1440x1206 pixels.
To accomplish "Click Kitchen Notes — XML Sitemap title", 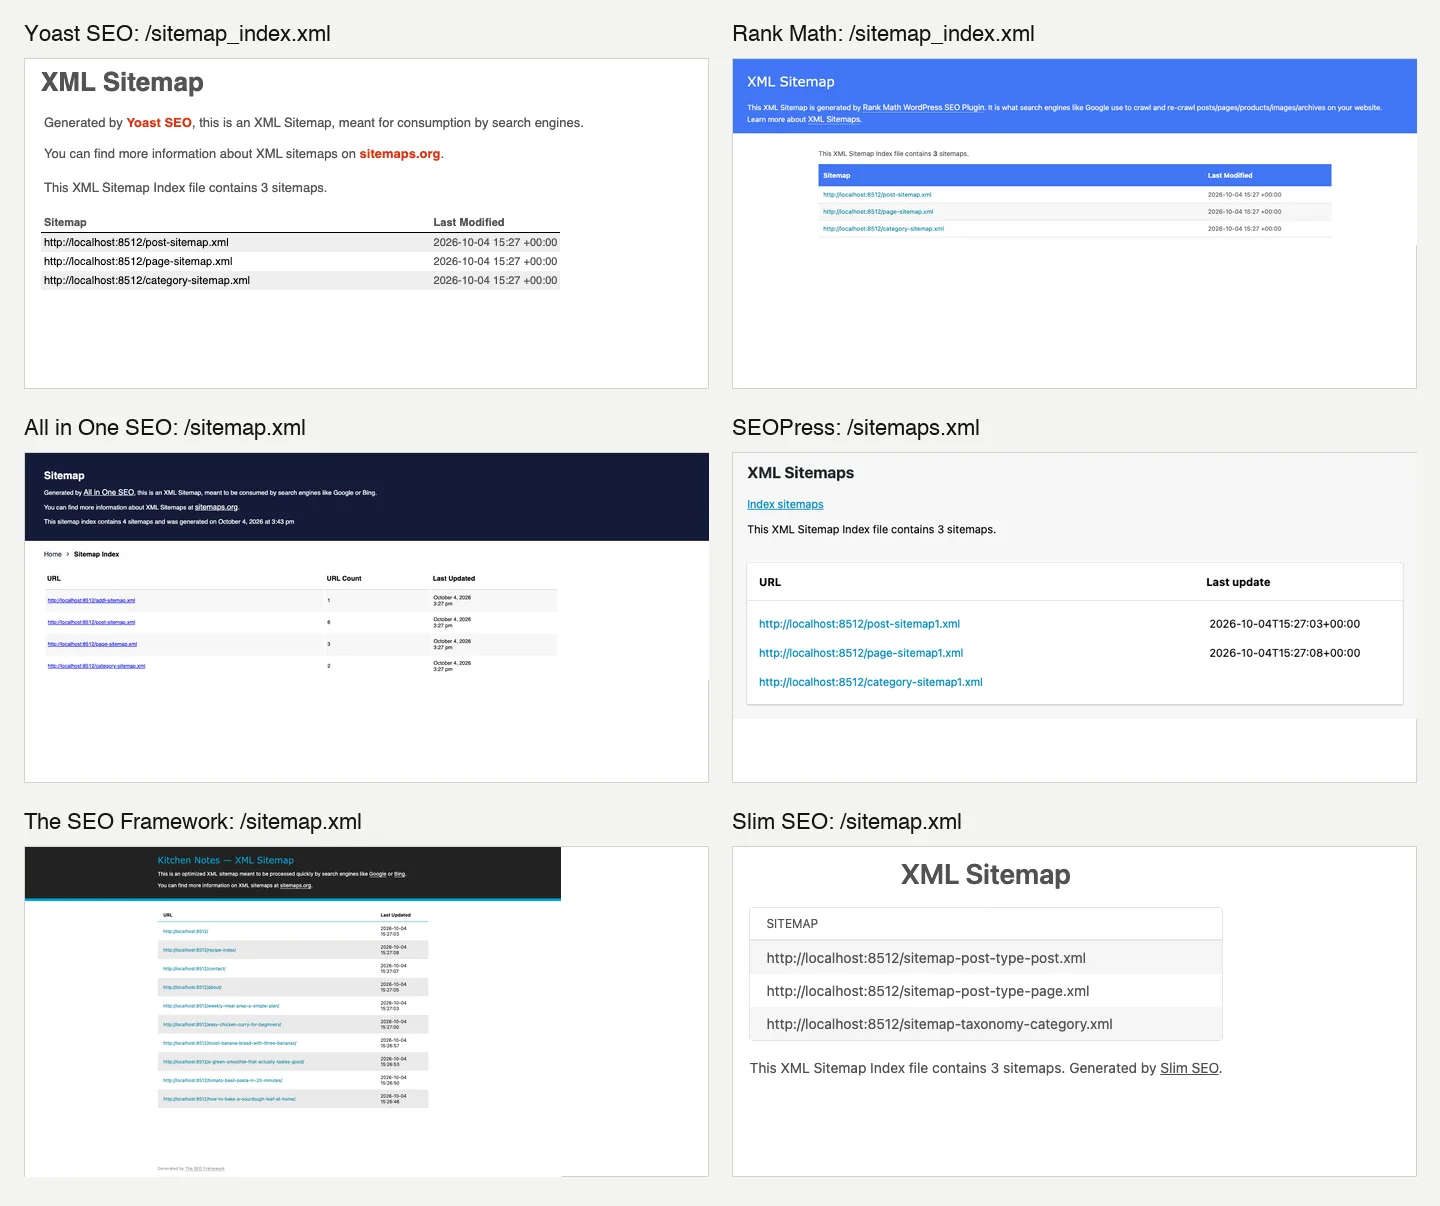I will pos(226,860).
